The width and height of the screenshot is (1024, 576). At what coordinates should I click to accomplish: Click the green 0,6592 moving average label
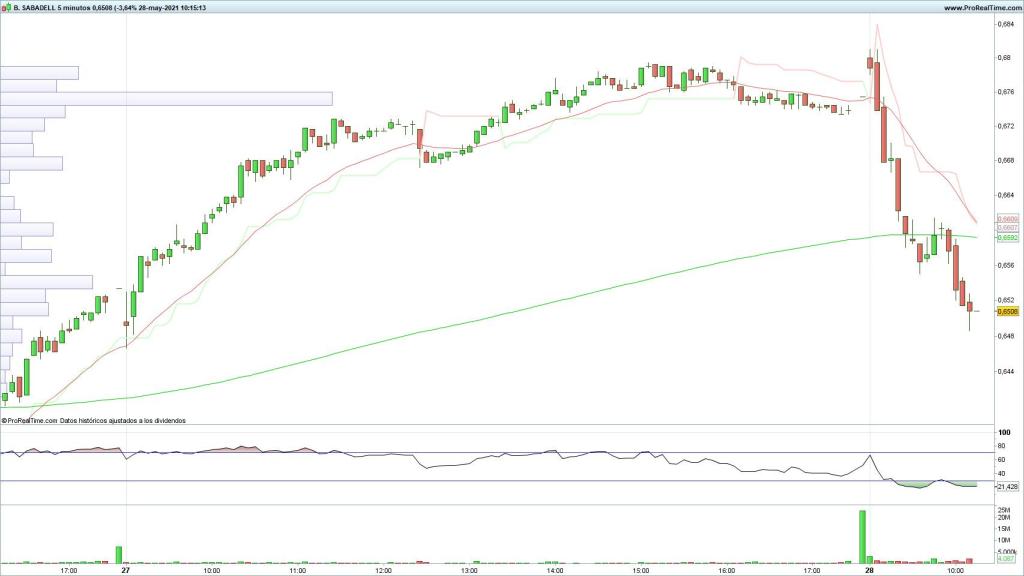pyautogui.click(x=1007, y=238)
